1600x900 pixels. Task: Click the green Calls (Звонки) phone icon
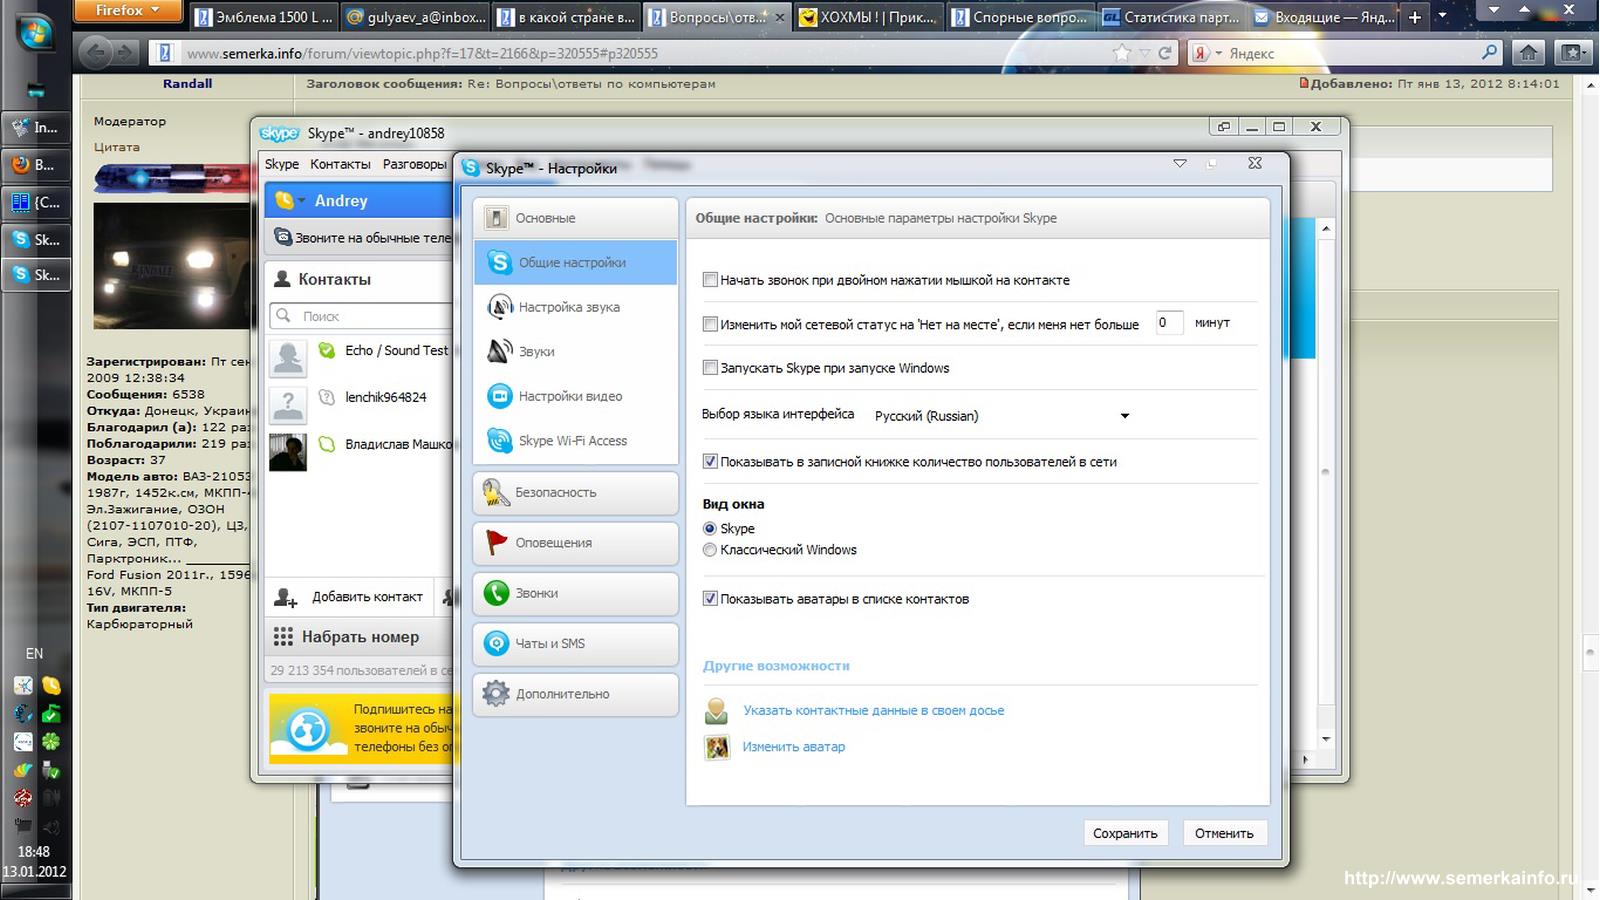[496, 593]
